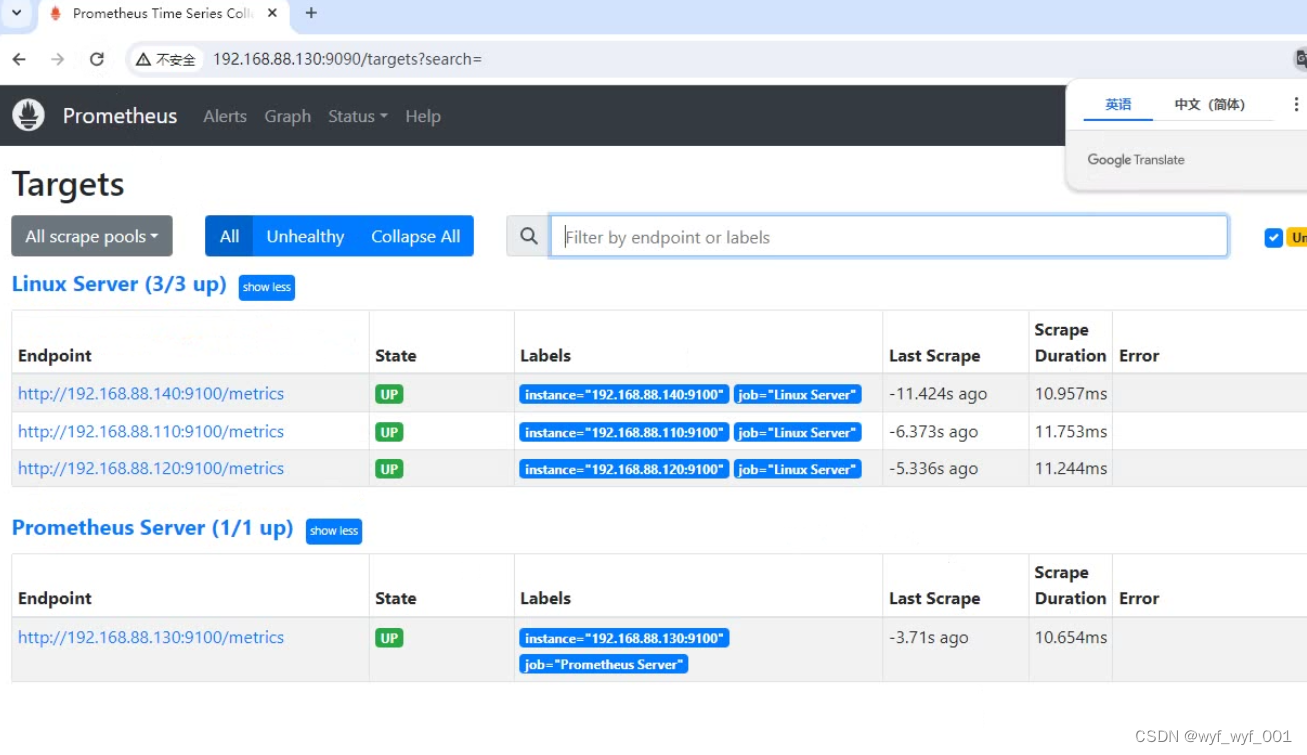This screenshot has width=1307, height=755.
Task: Click job="Linux Server" badge in the 192.168.88.110 row
Action: click(797, 432)
